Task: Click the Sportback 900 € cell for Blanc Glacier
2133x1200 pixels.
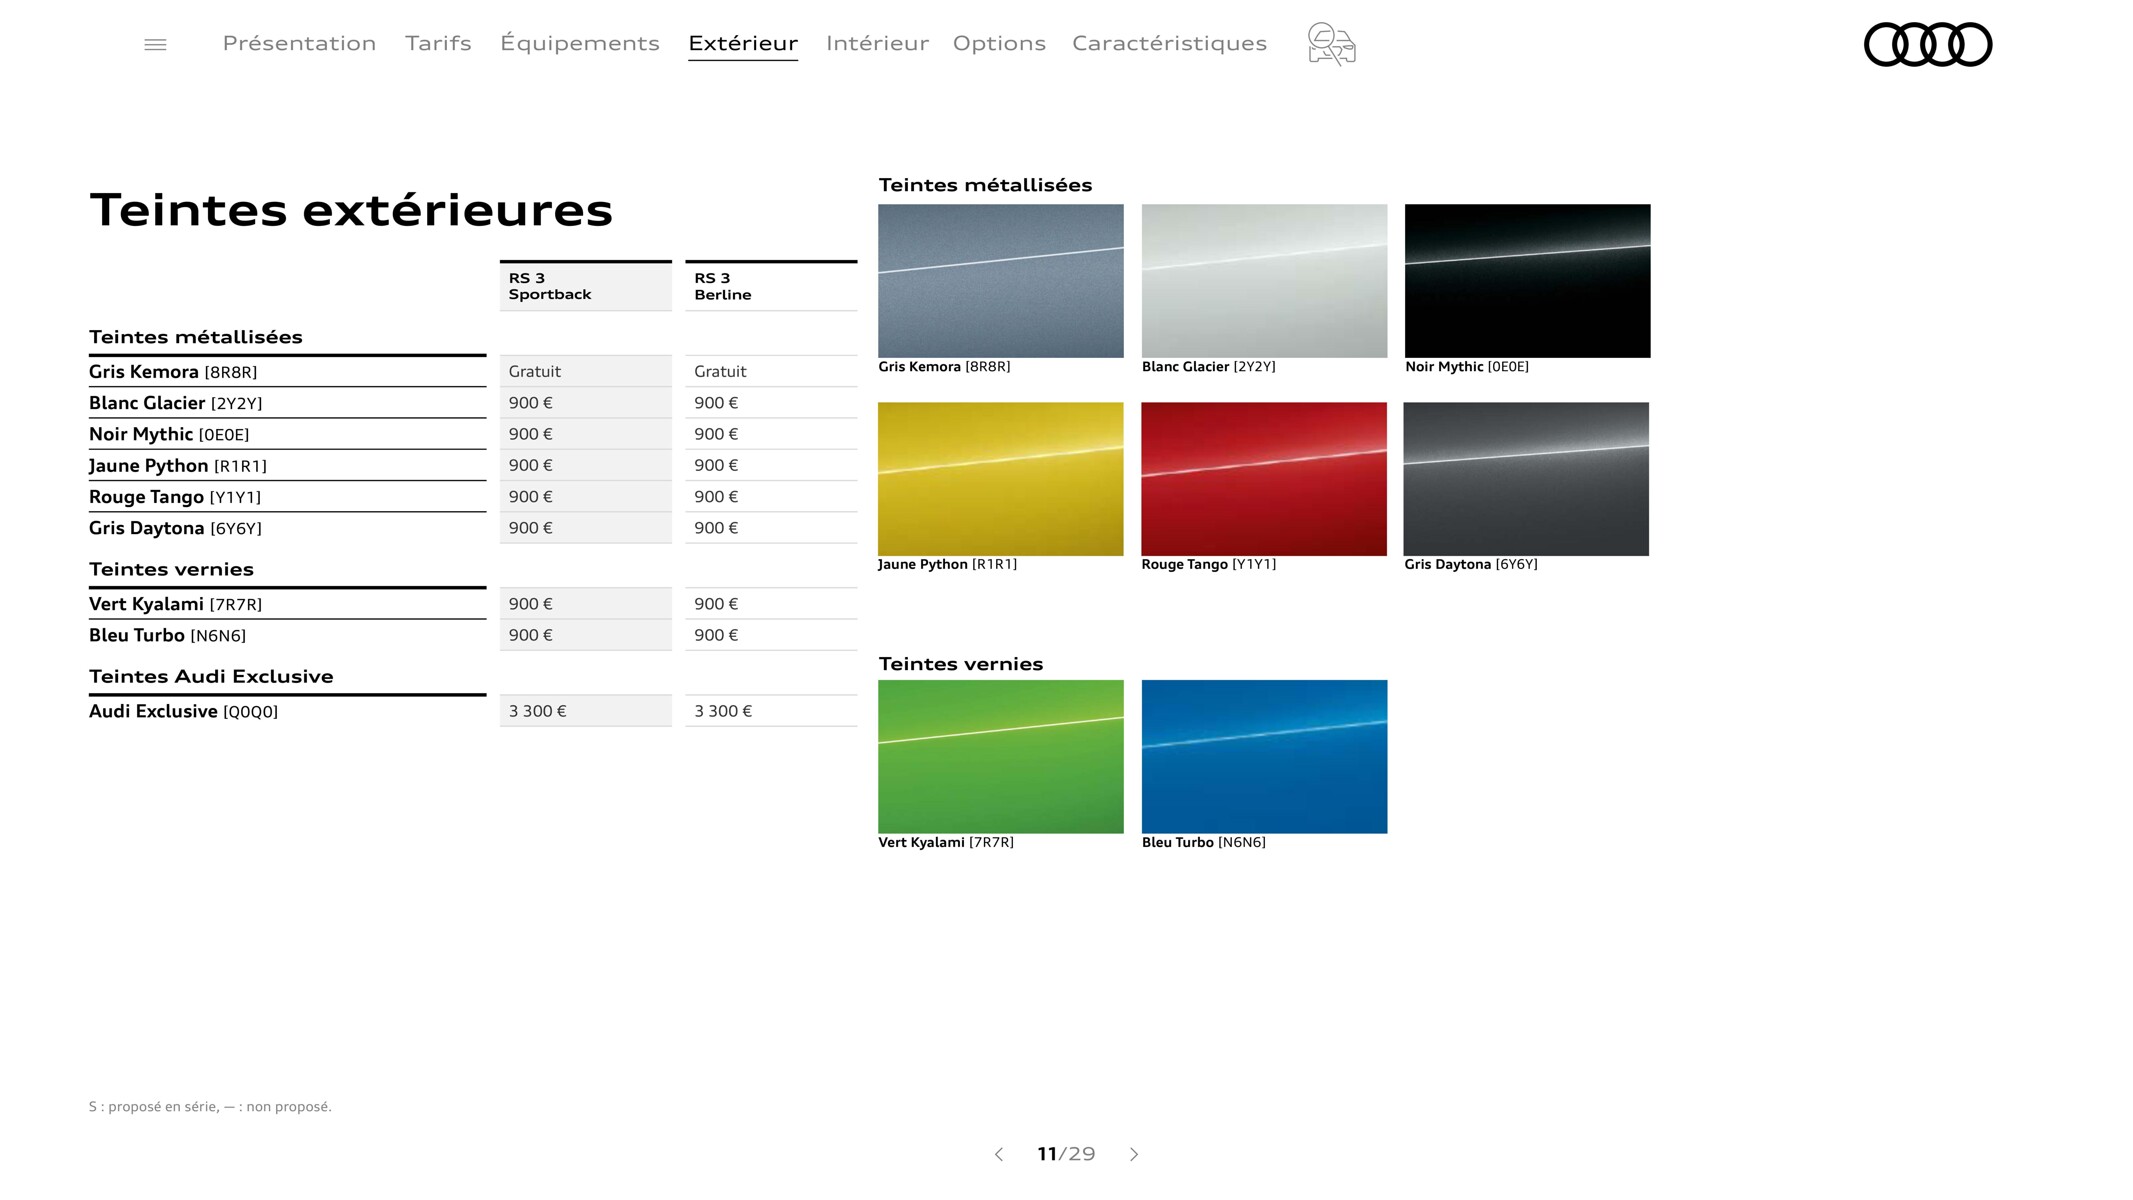Action: coord(586,403)
